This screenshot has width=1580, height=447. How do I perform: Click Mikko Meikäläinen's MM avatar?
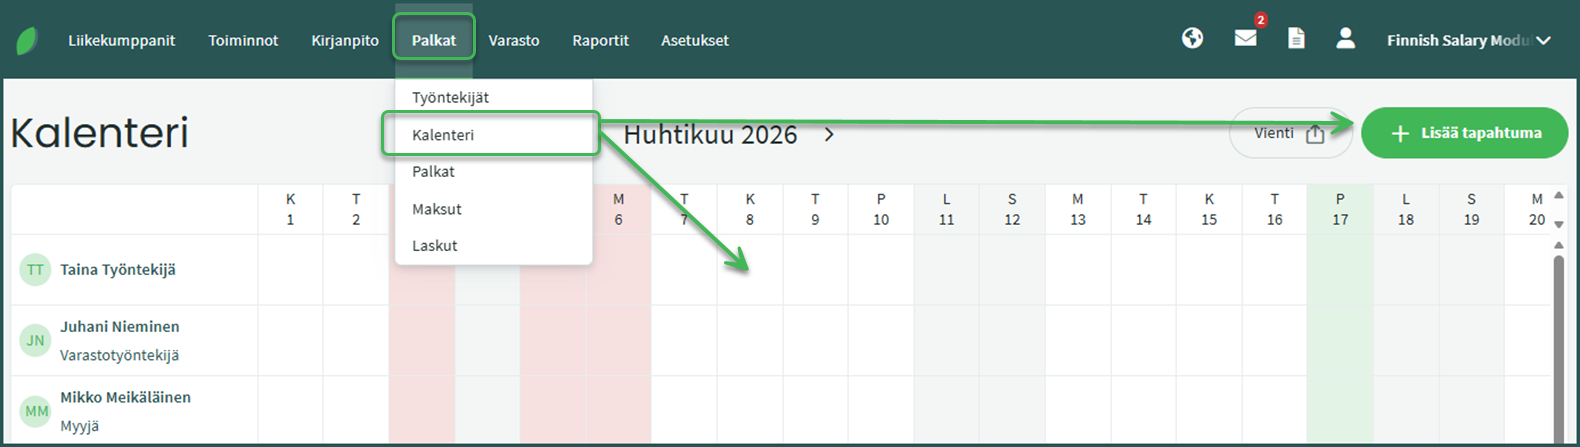36,411
